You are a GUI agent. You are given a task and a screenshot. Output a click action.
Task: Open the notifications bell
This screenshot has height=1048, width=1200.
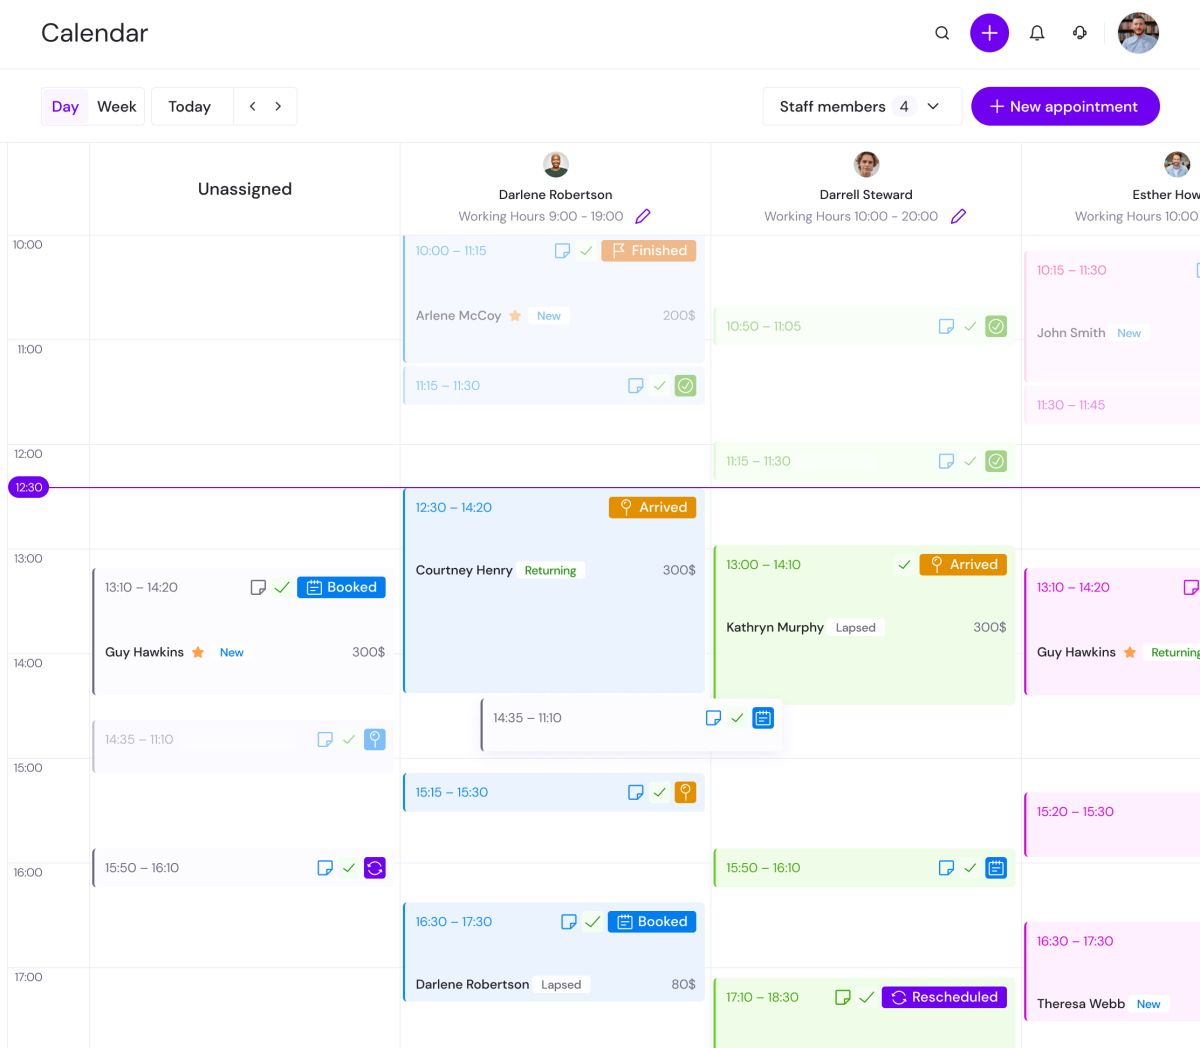pos(1037,33)
